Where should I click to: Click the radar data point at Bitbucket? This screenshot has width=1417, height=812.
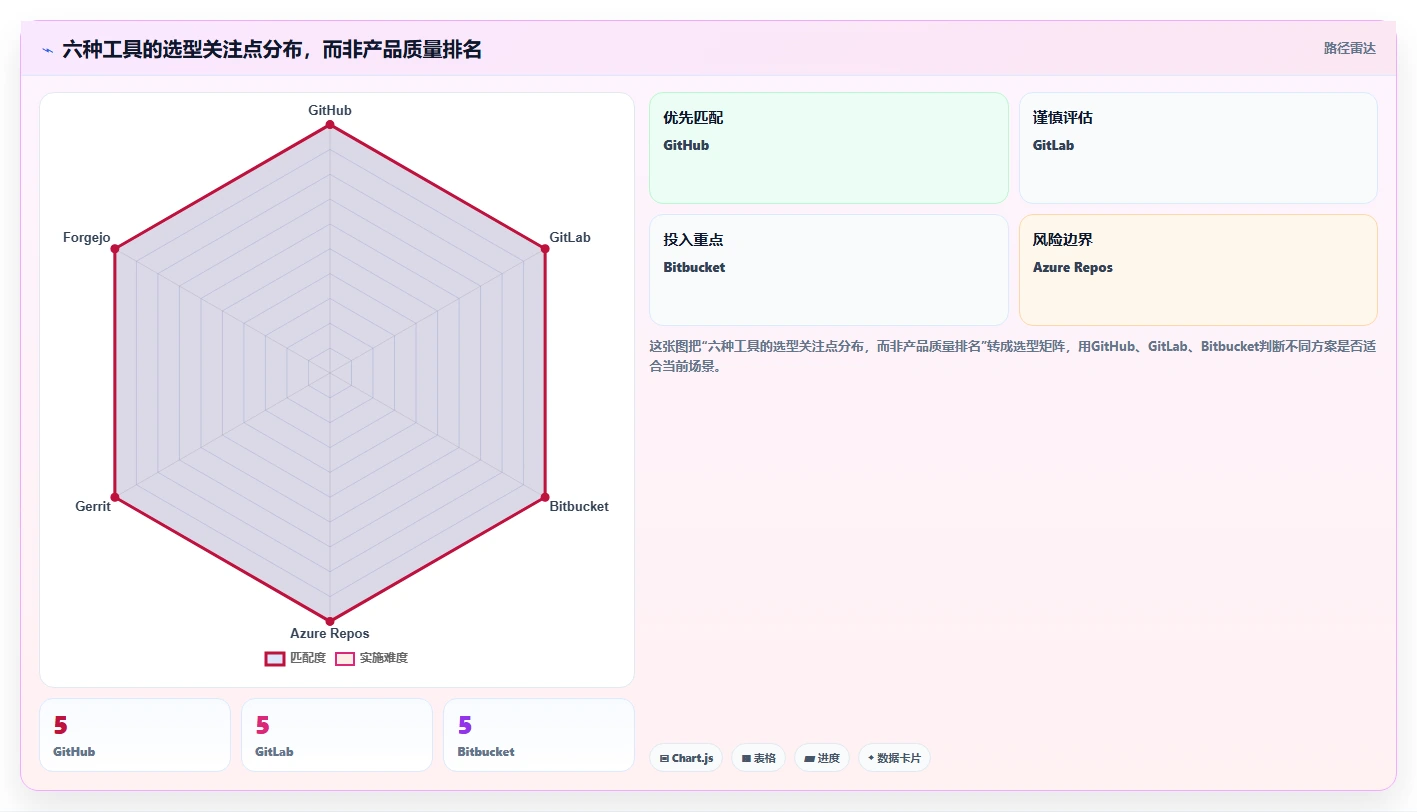pyautogui.click(x=545, y=497)
